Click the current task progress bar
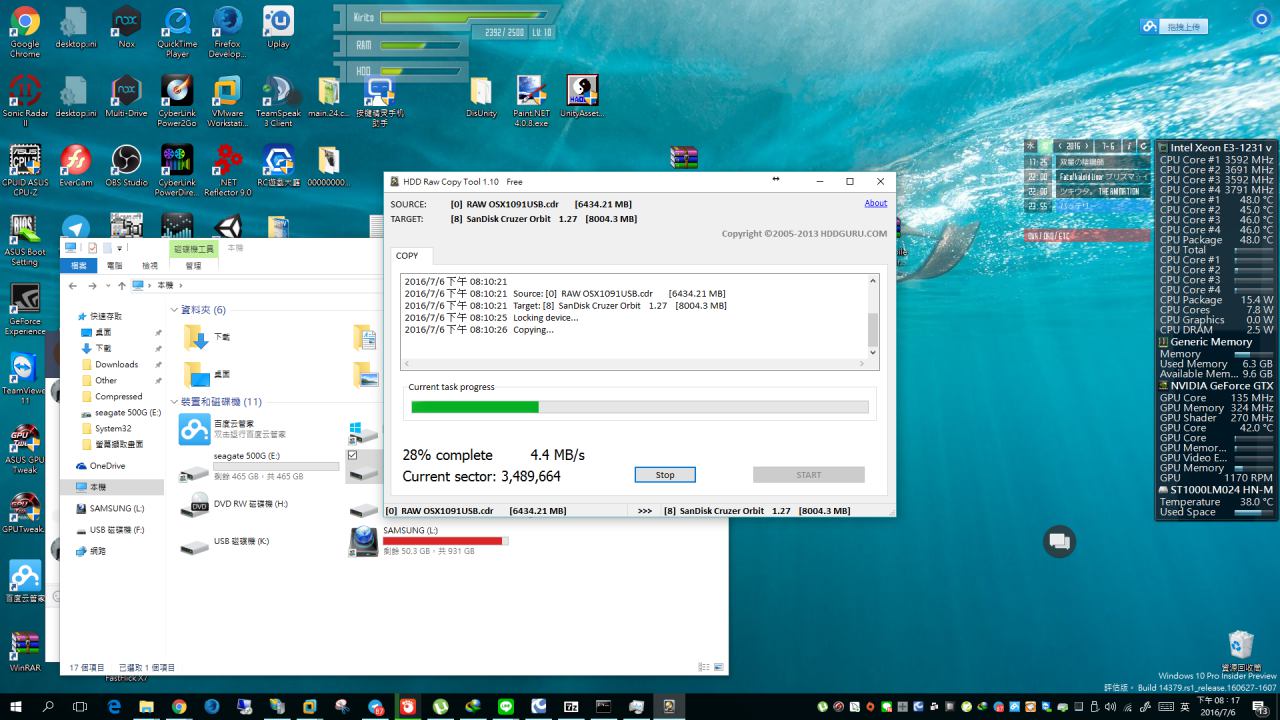Viewport: 1280px width, 720px height. [640, 407]
